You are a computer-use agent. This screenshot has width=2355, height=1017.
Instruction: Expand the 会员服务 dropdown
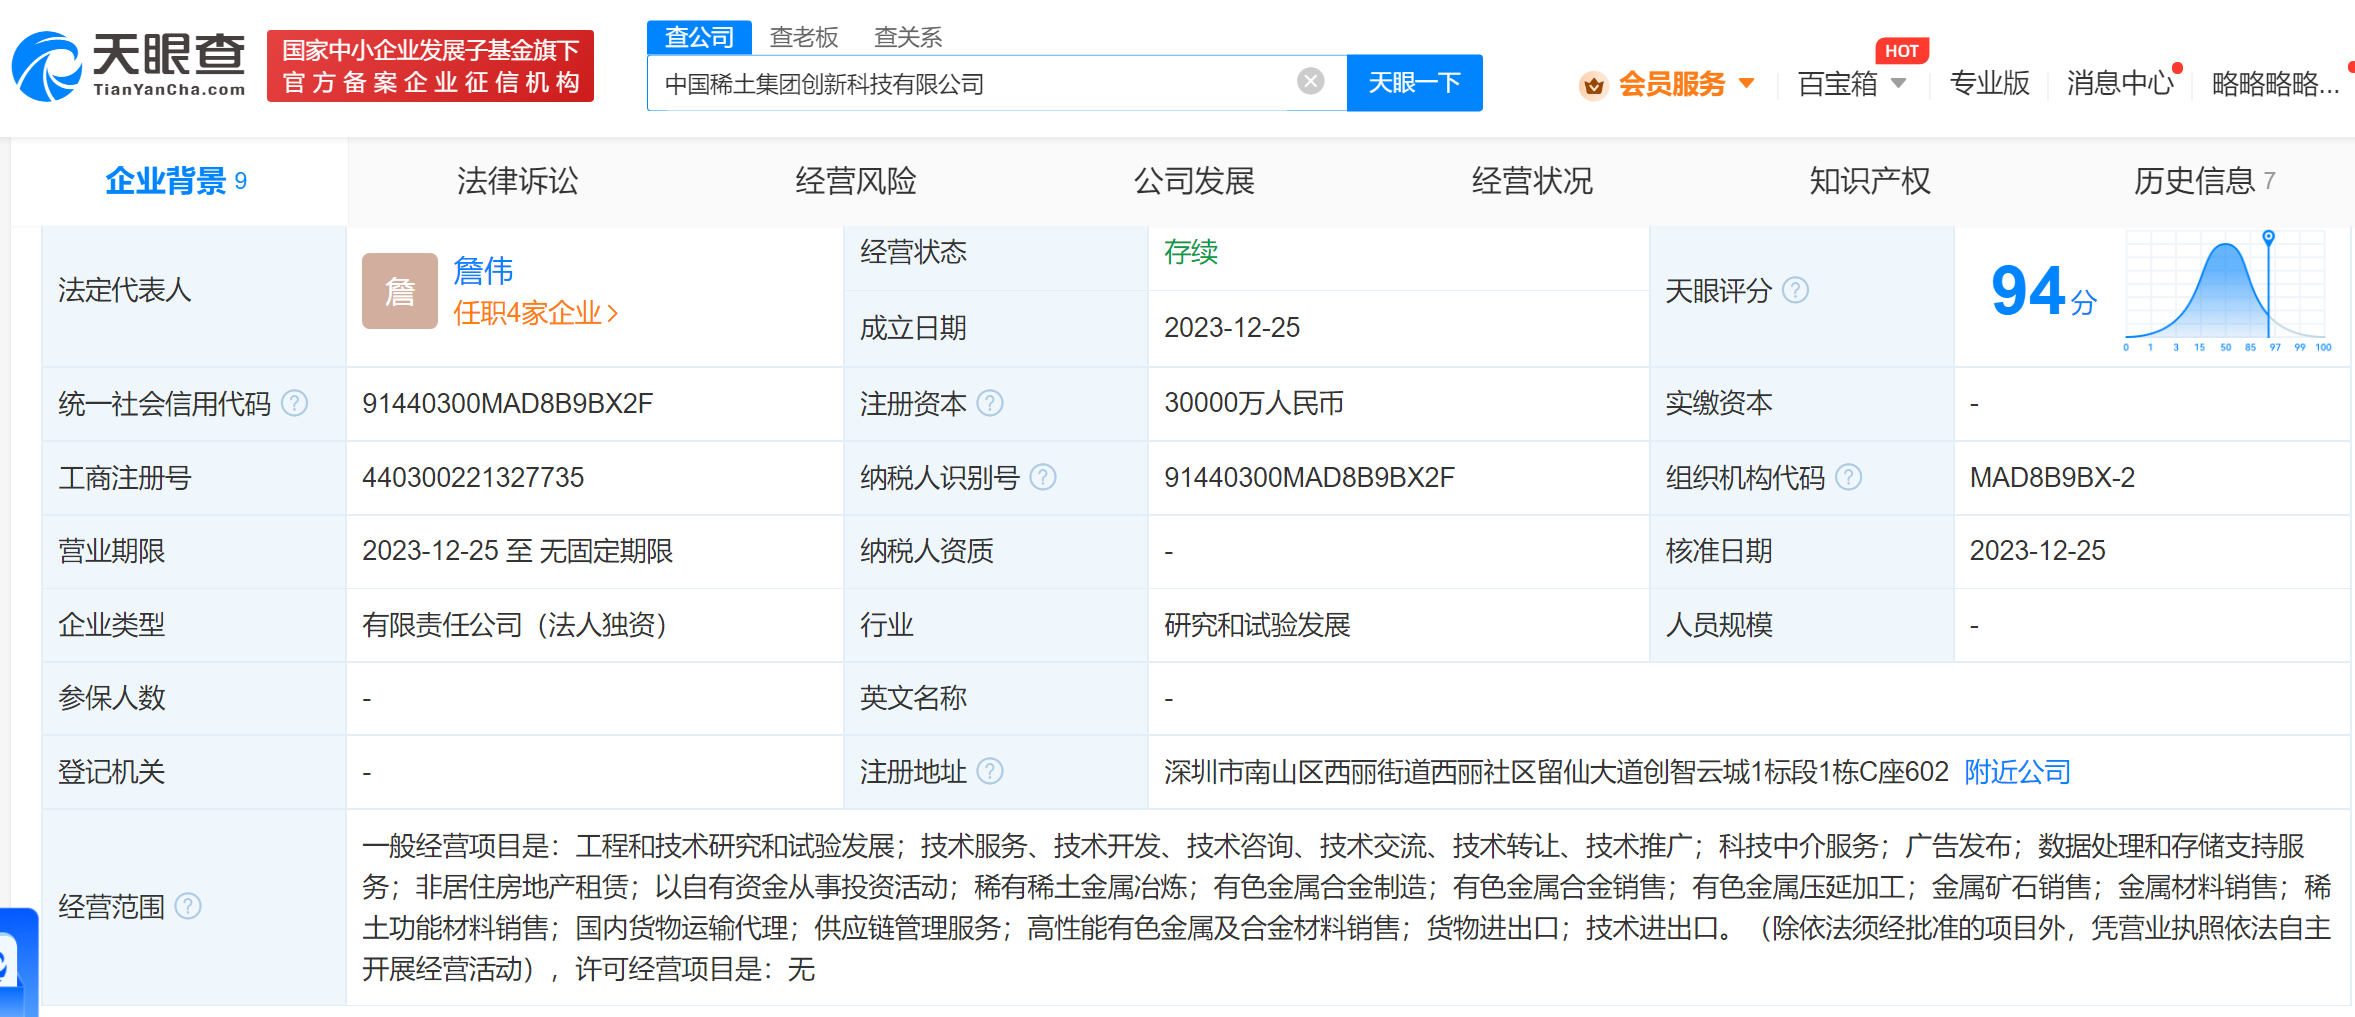point(1746,83)
